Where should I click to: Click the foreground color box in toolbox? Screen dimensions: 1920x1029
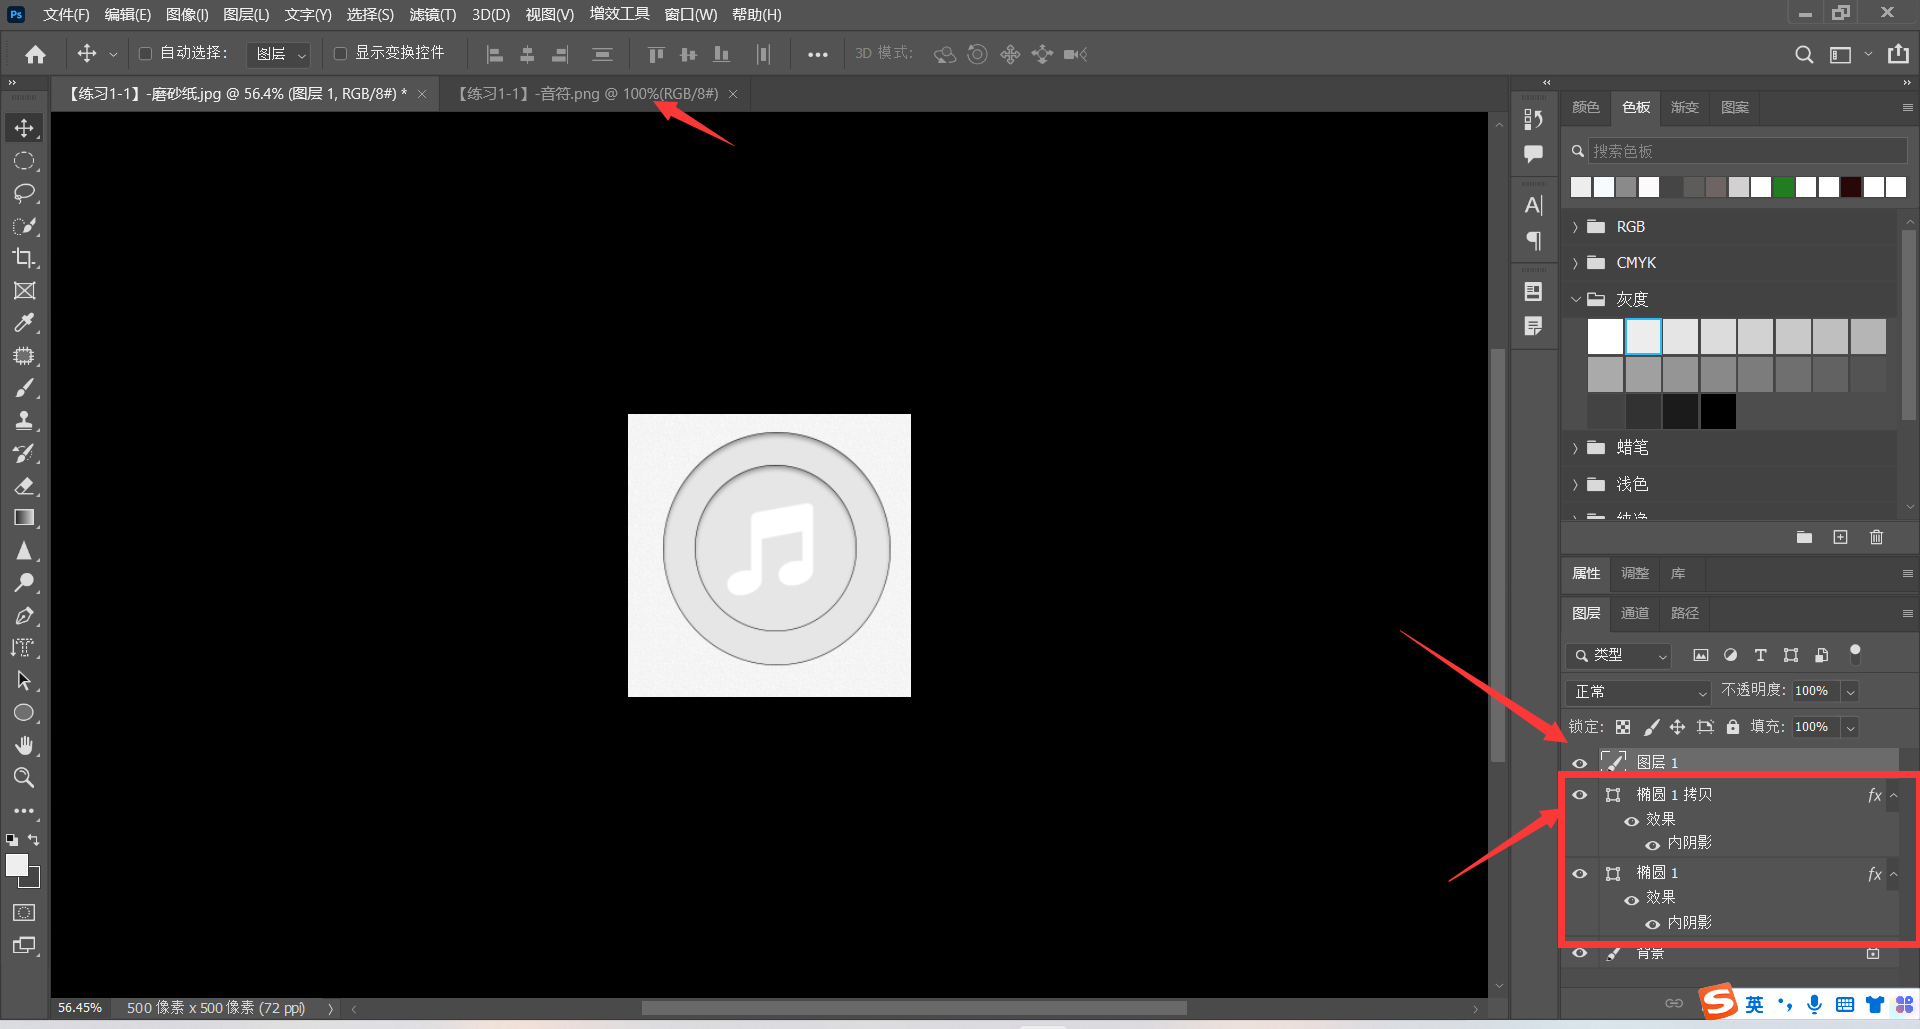tap(17, 866)
